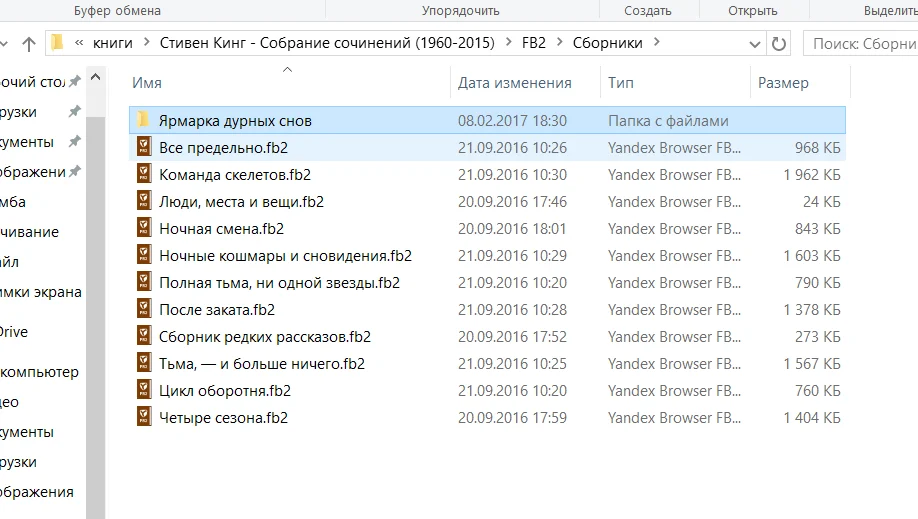Expand chevron after книги breadcrumb
The image size is (918, 519).
[x=146, y=43]
